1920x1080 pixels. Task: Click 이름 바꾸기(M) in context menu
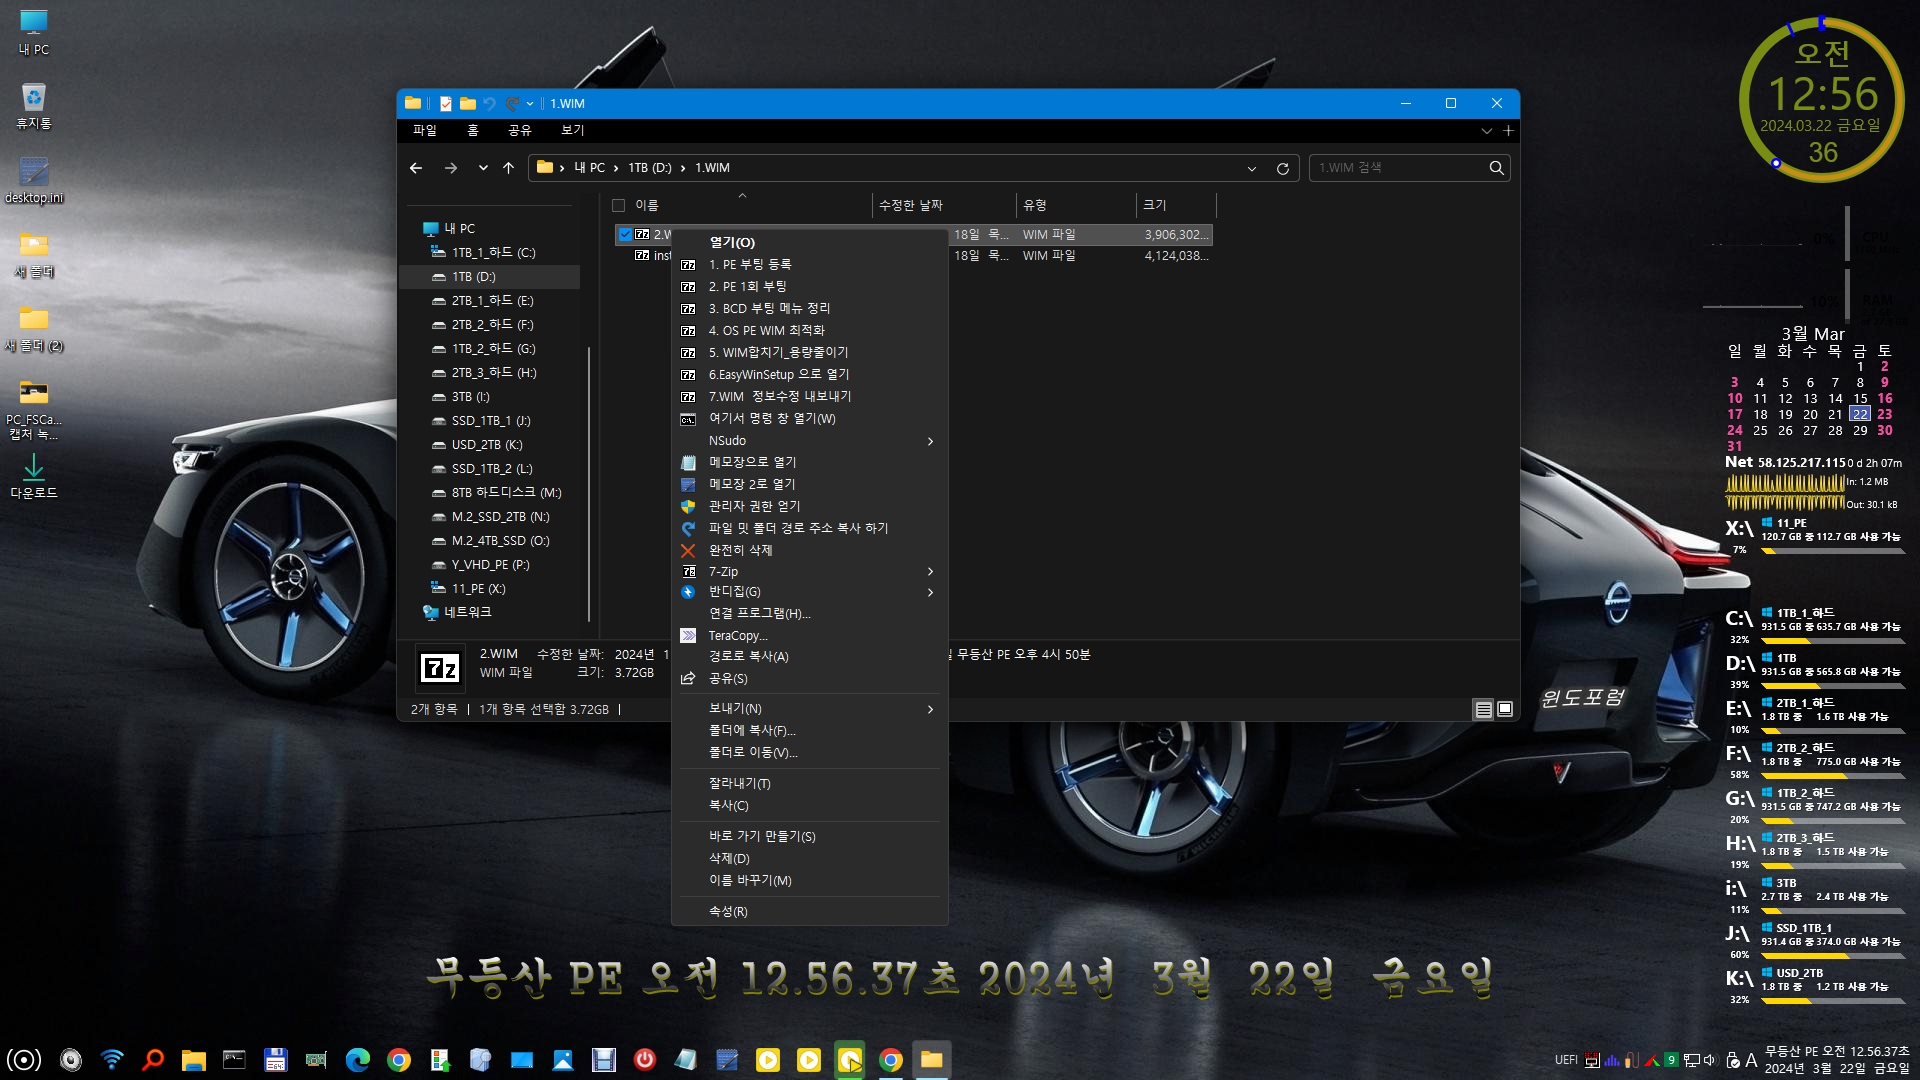click(810, 881)
